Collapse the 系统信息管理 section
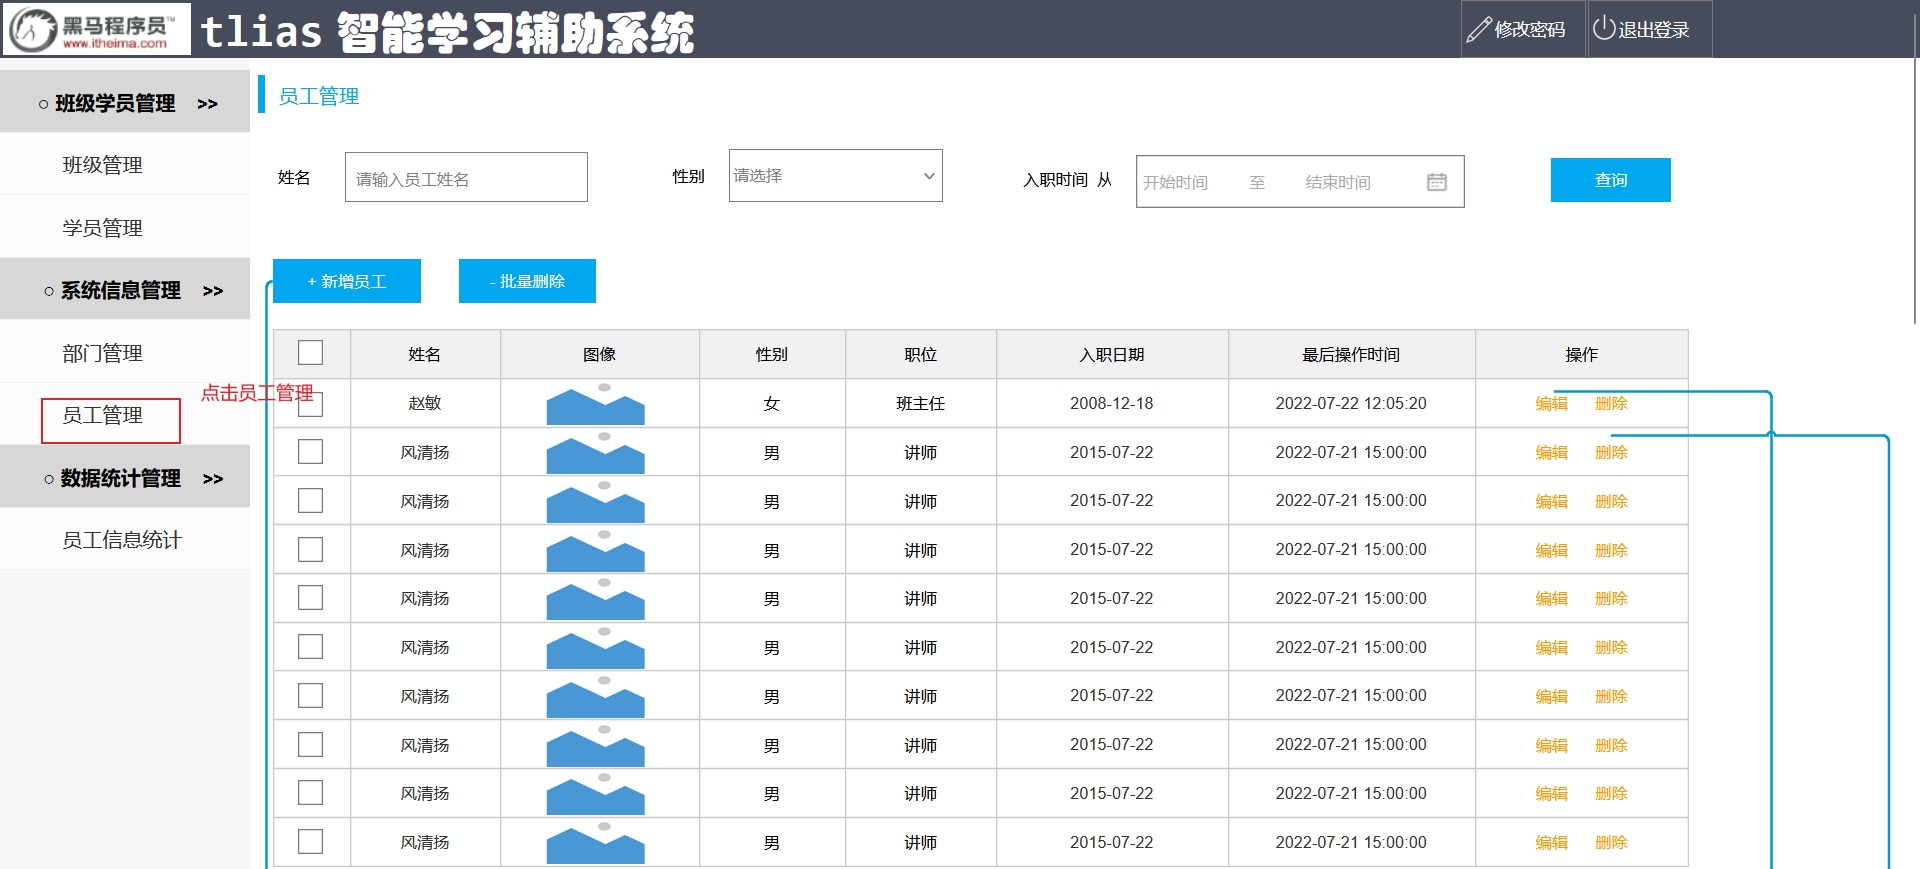 click(212, 291)
